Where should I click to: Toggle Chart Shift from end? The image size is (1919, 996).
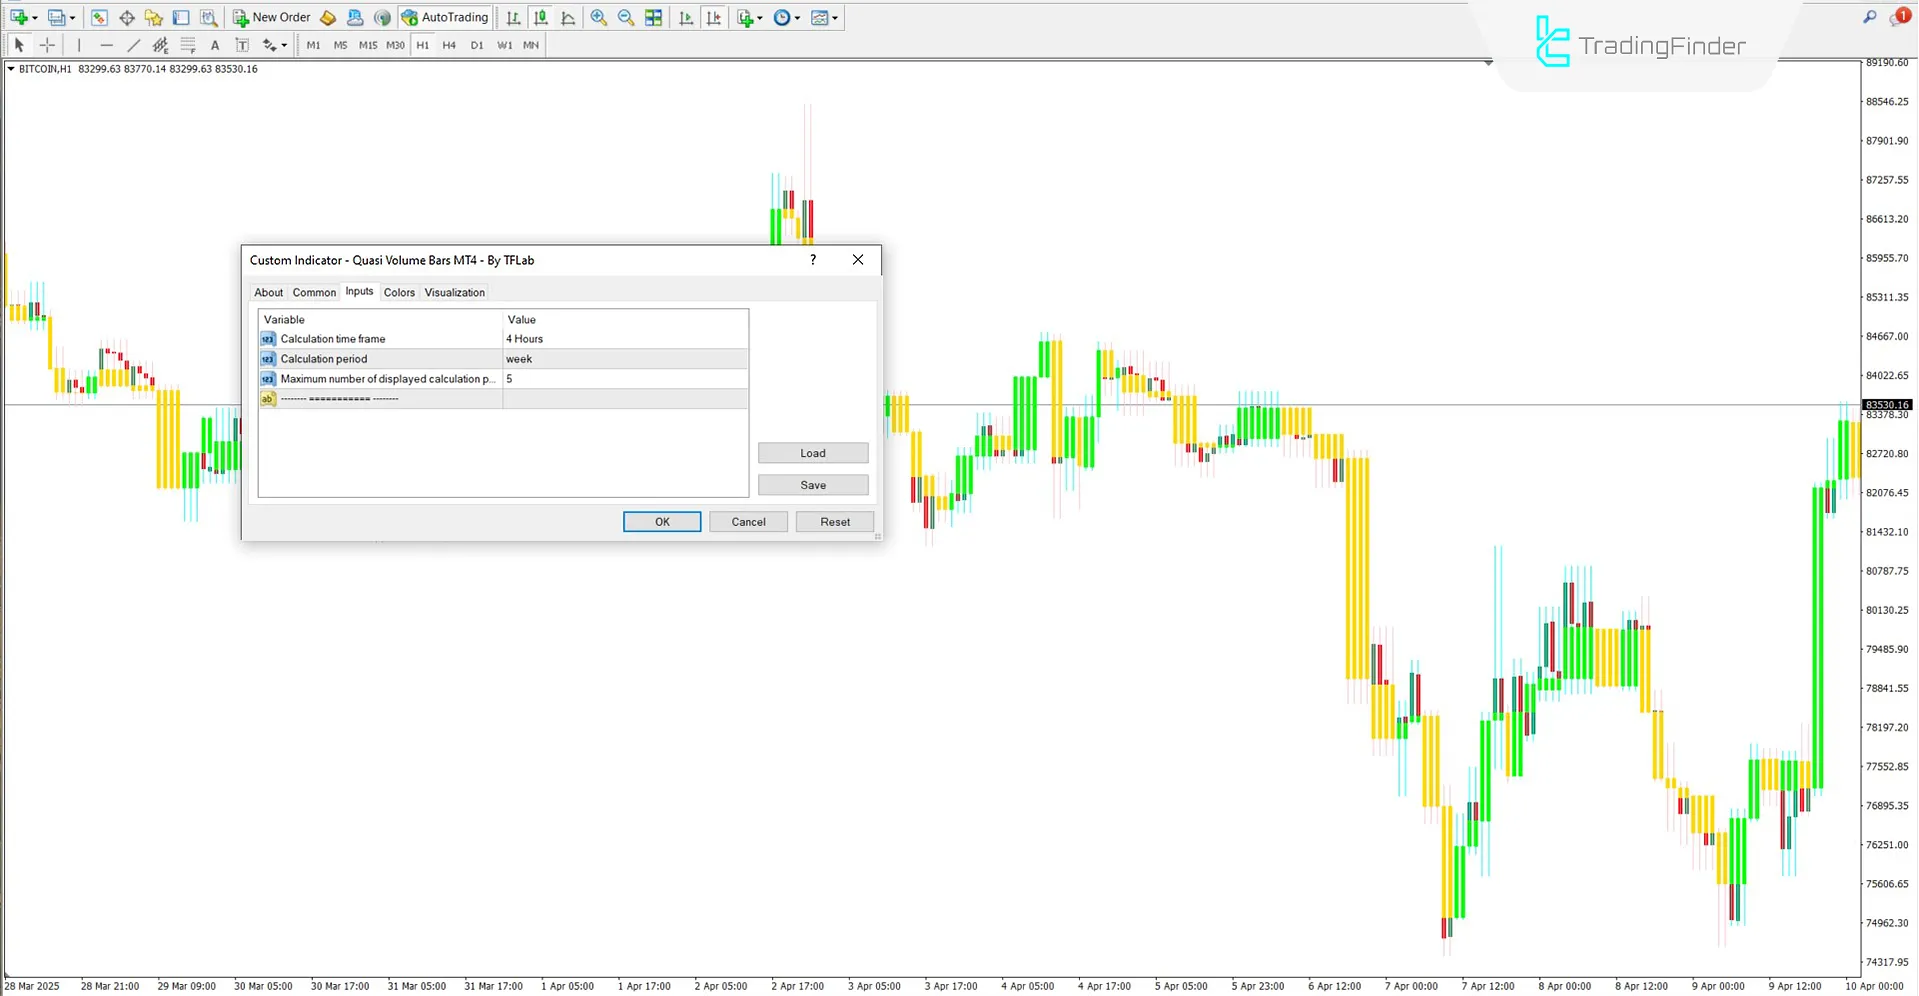click(x=714, y=17)
